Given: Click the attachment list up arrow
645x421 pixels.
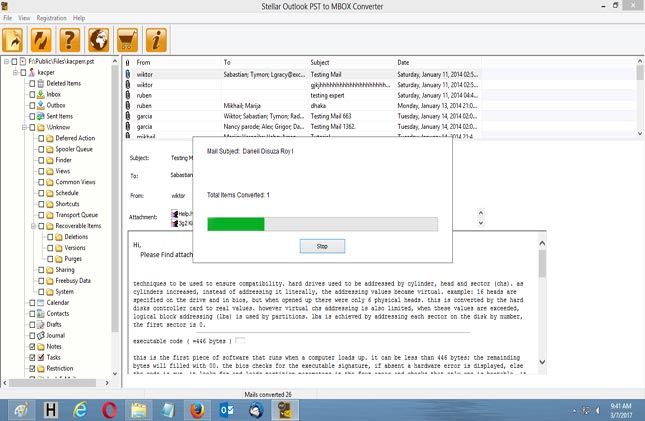Looking at the screenshot, I should 480,213.
